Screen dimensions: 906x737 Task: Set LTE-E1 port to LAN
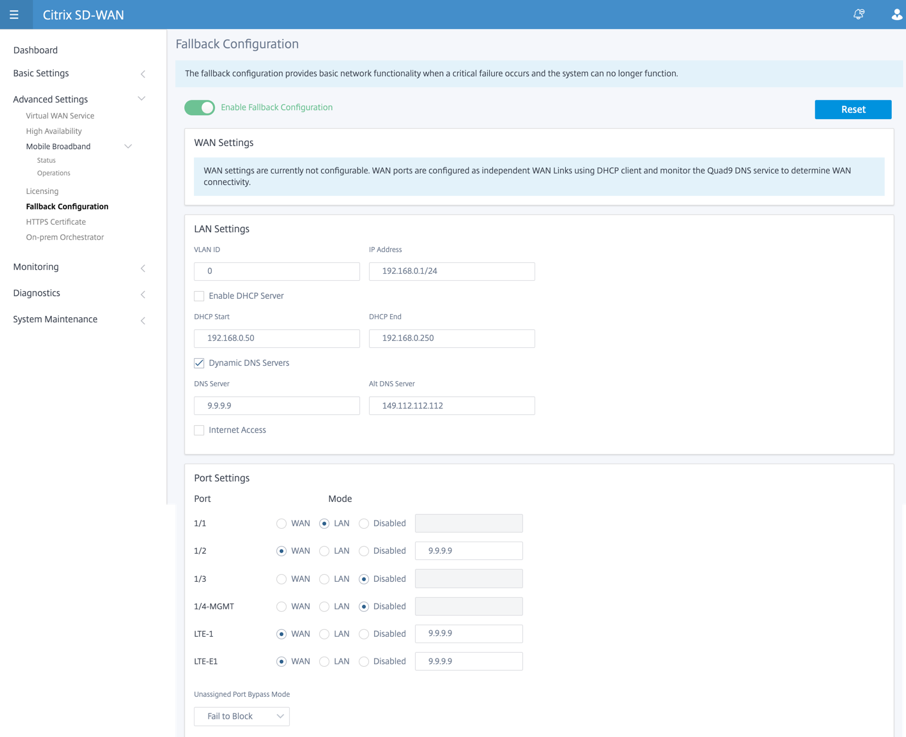[324, 662]
